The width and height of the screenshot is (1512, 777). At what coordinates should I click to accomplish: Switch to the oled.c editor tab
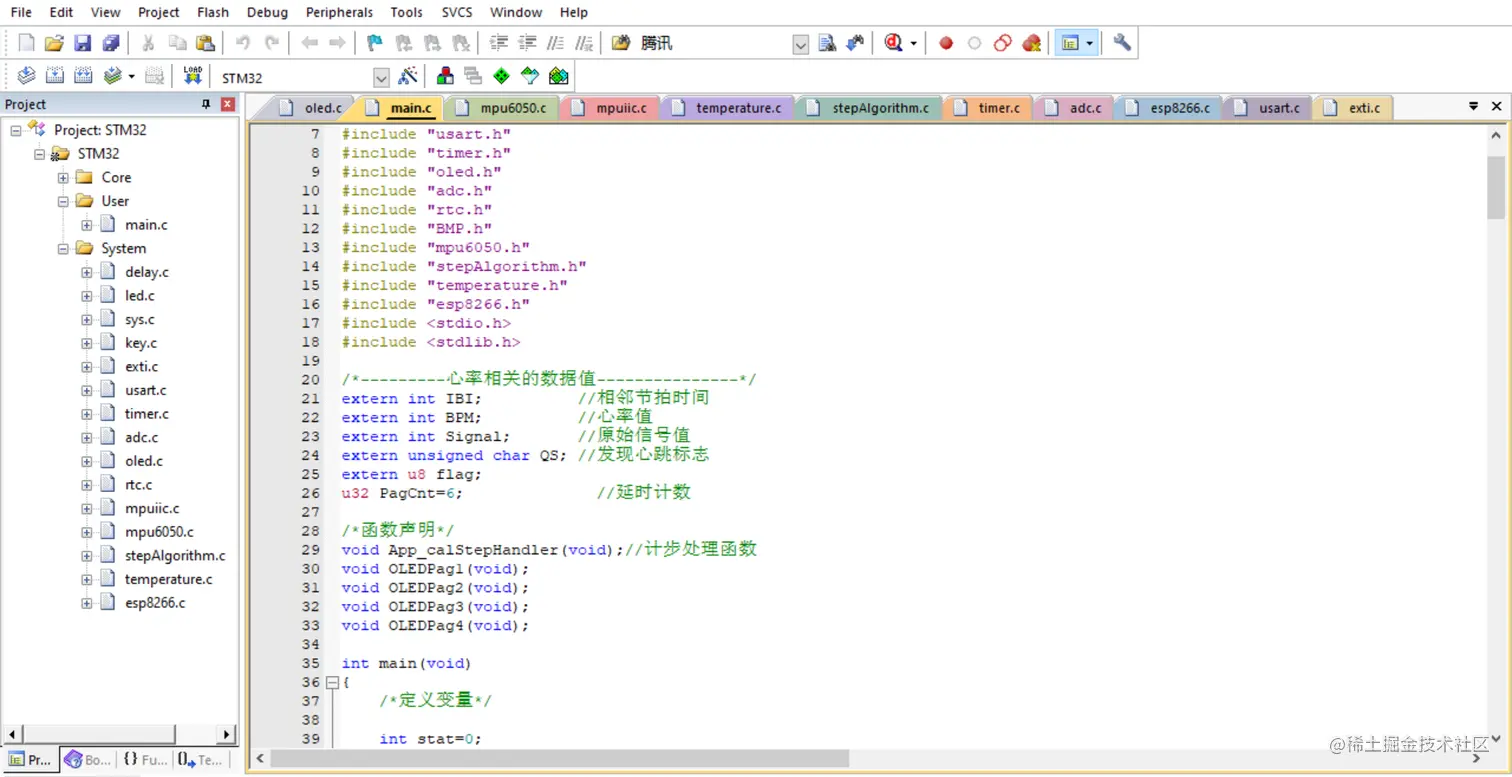click(x=312, y=108)
